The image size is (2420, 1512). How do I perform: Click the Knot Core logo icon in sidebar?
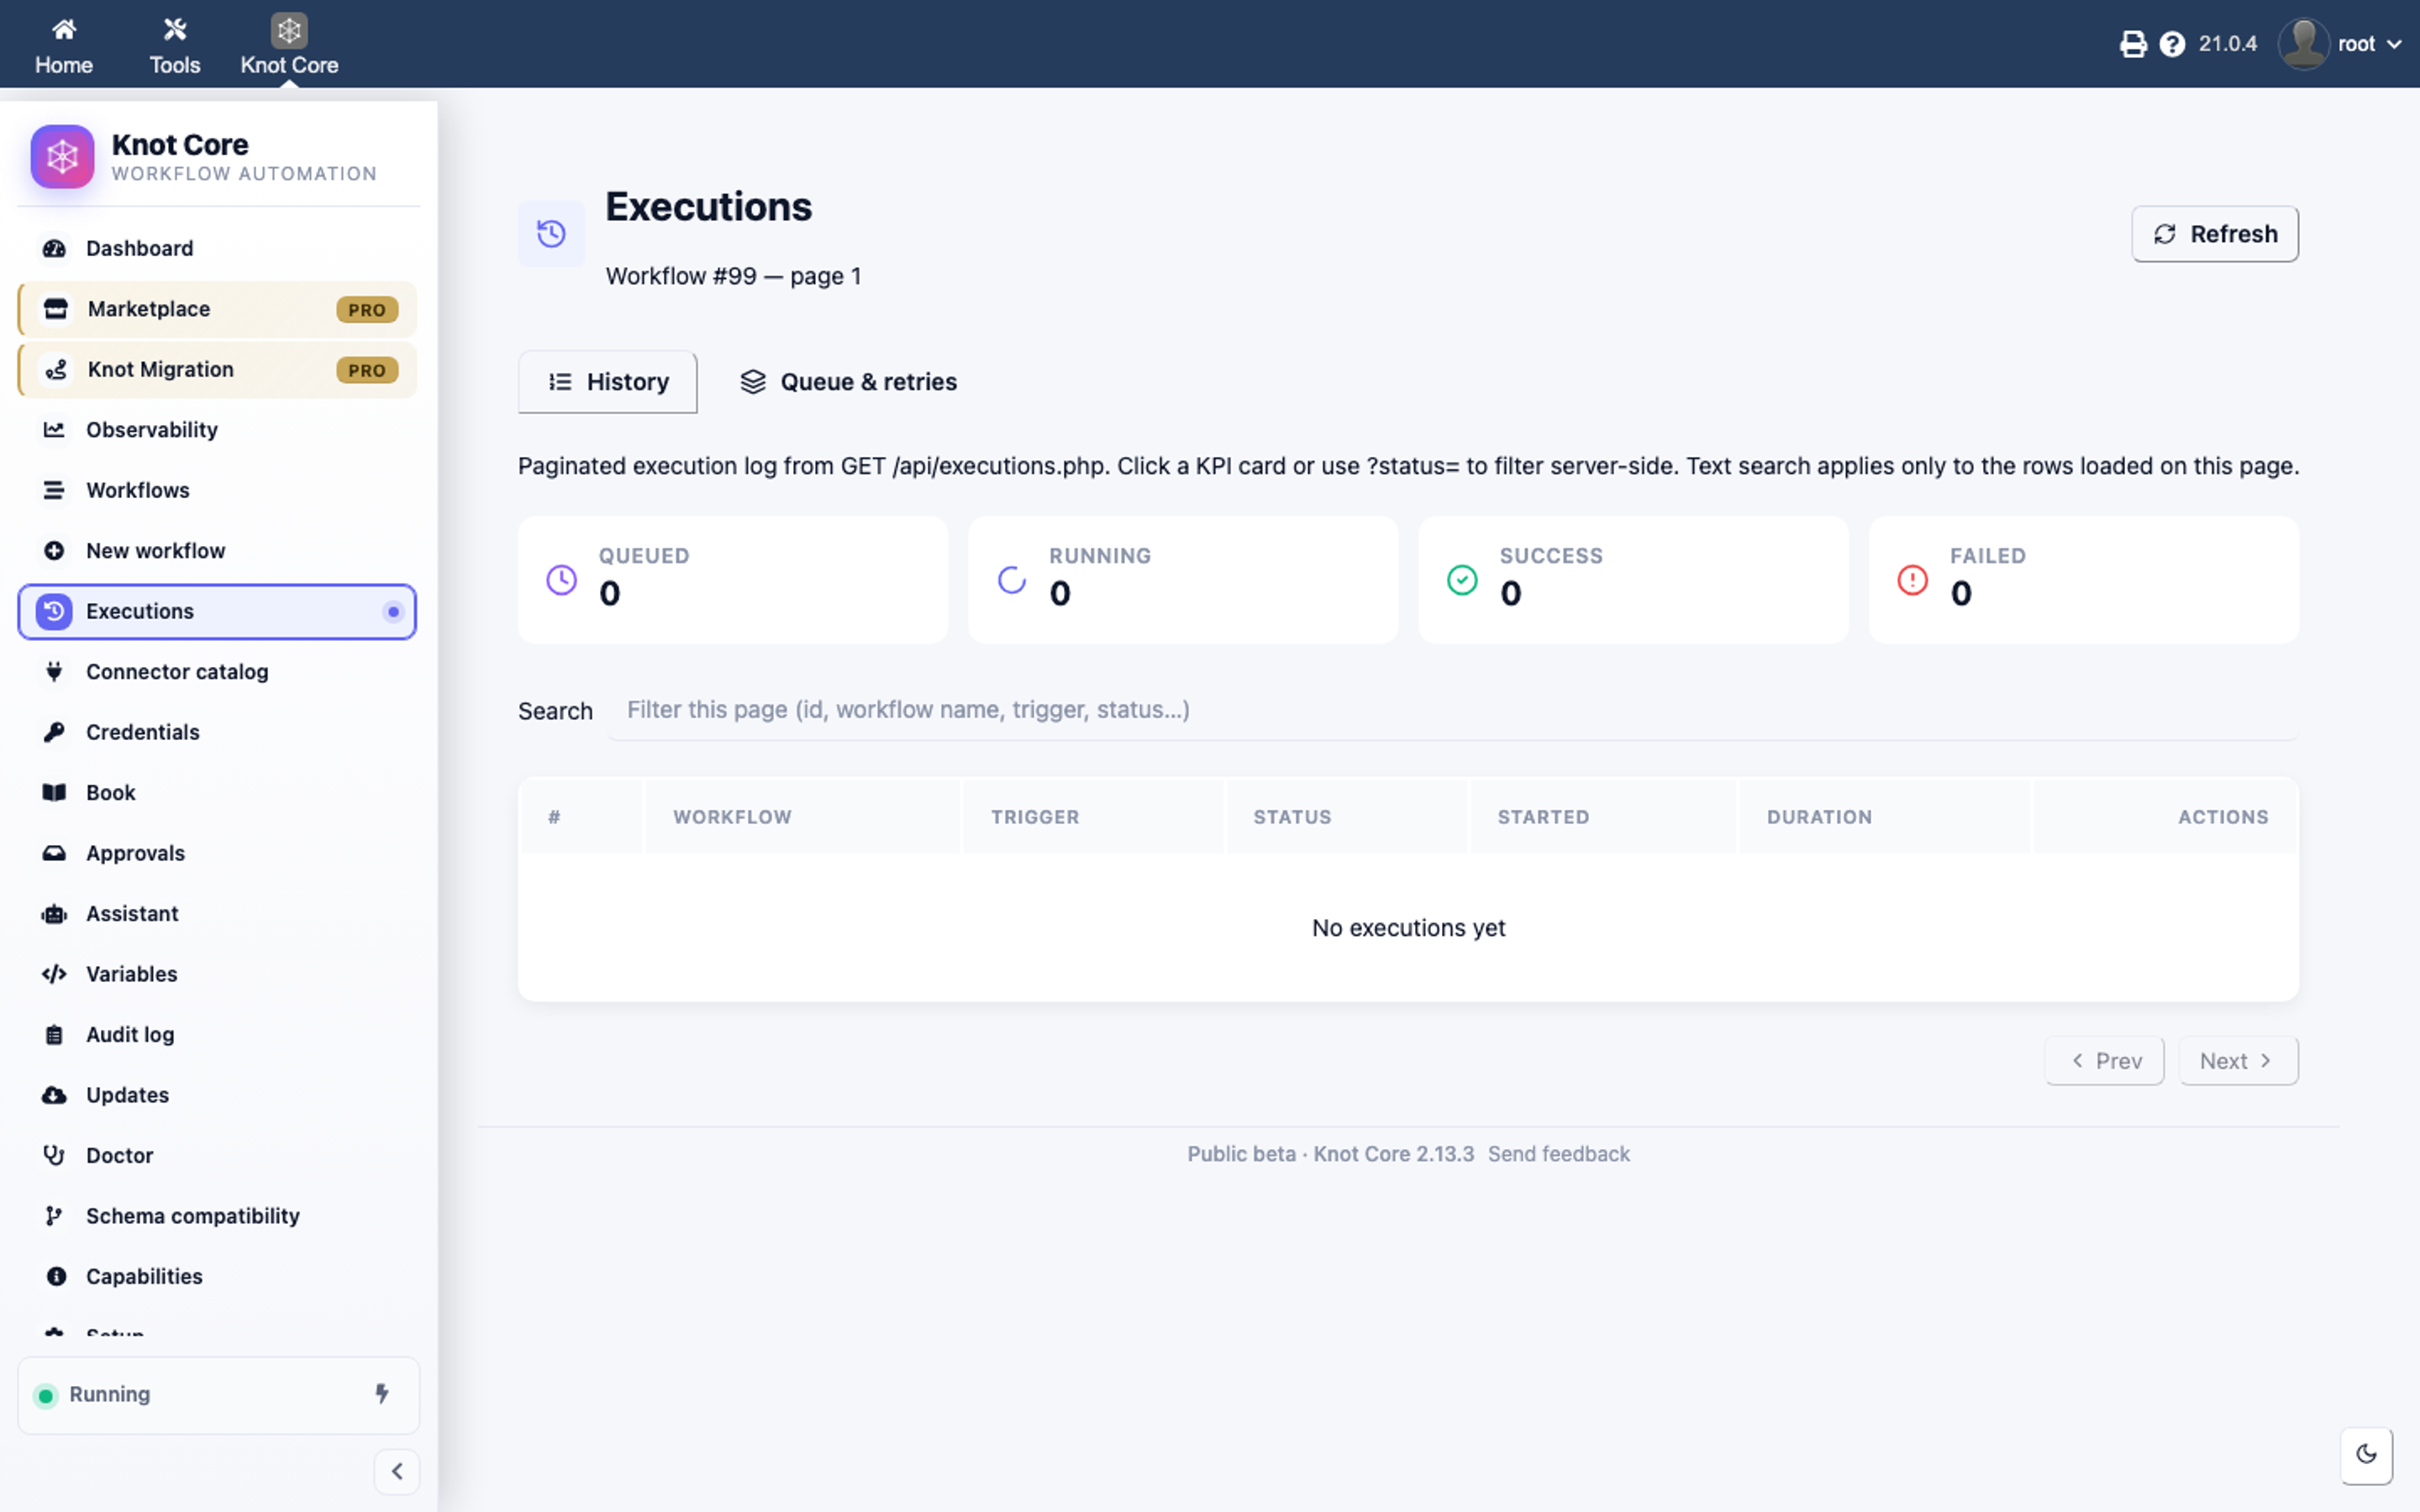pos(62,156)
